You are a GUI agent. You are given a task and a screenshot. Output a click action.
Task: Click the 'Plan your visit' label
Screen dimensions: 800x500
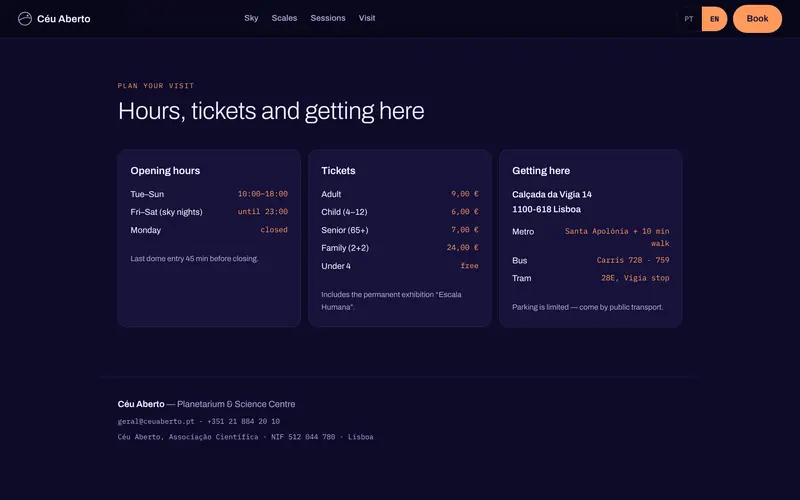[156, 86]
